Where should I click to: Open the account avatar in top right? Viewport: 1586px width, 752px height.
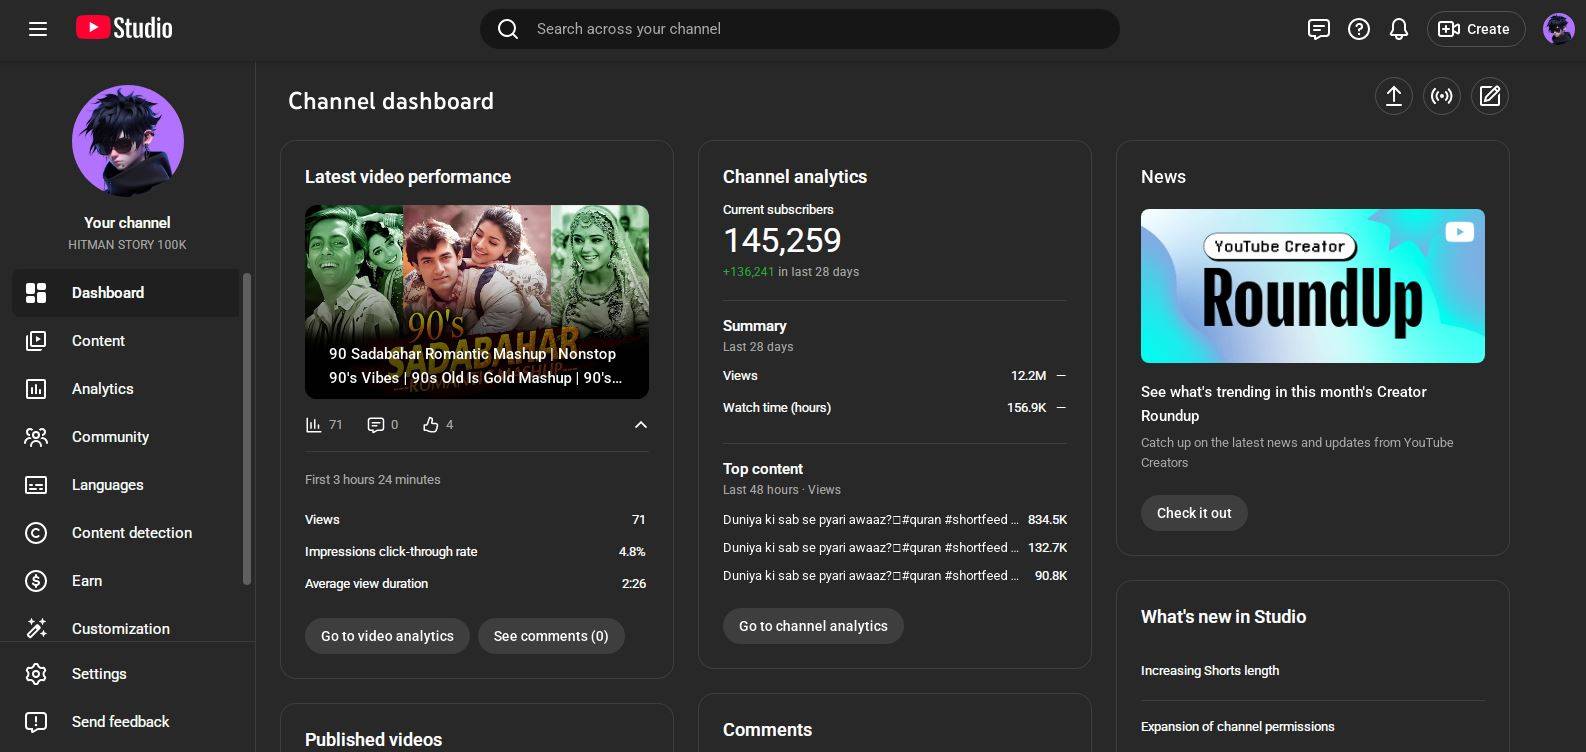pyautogui.click(x=1558, y=29)
